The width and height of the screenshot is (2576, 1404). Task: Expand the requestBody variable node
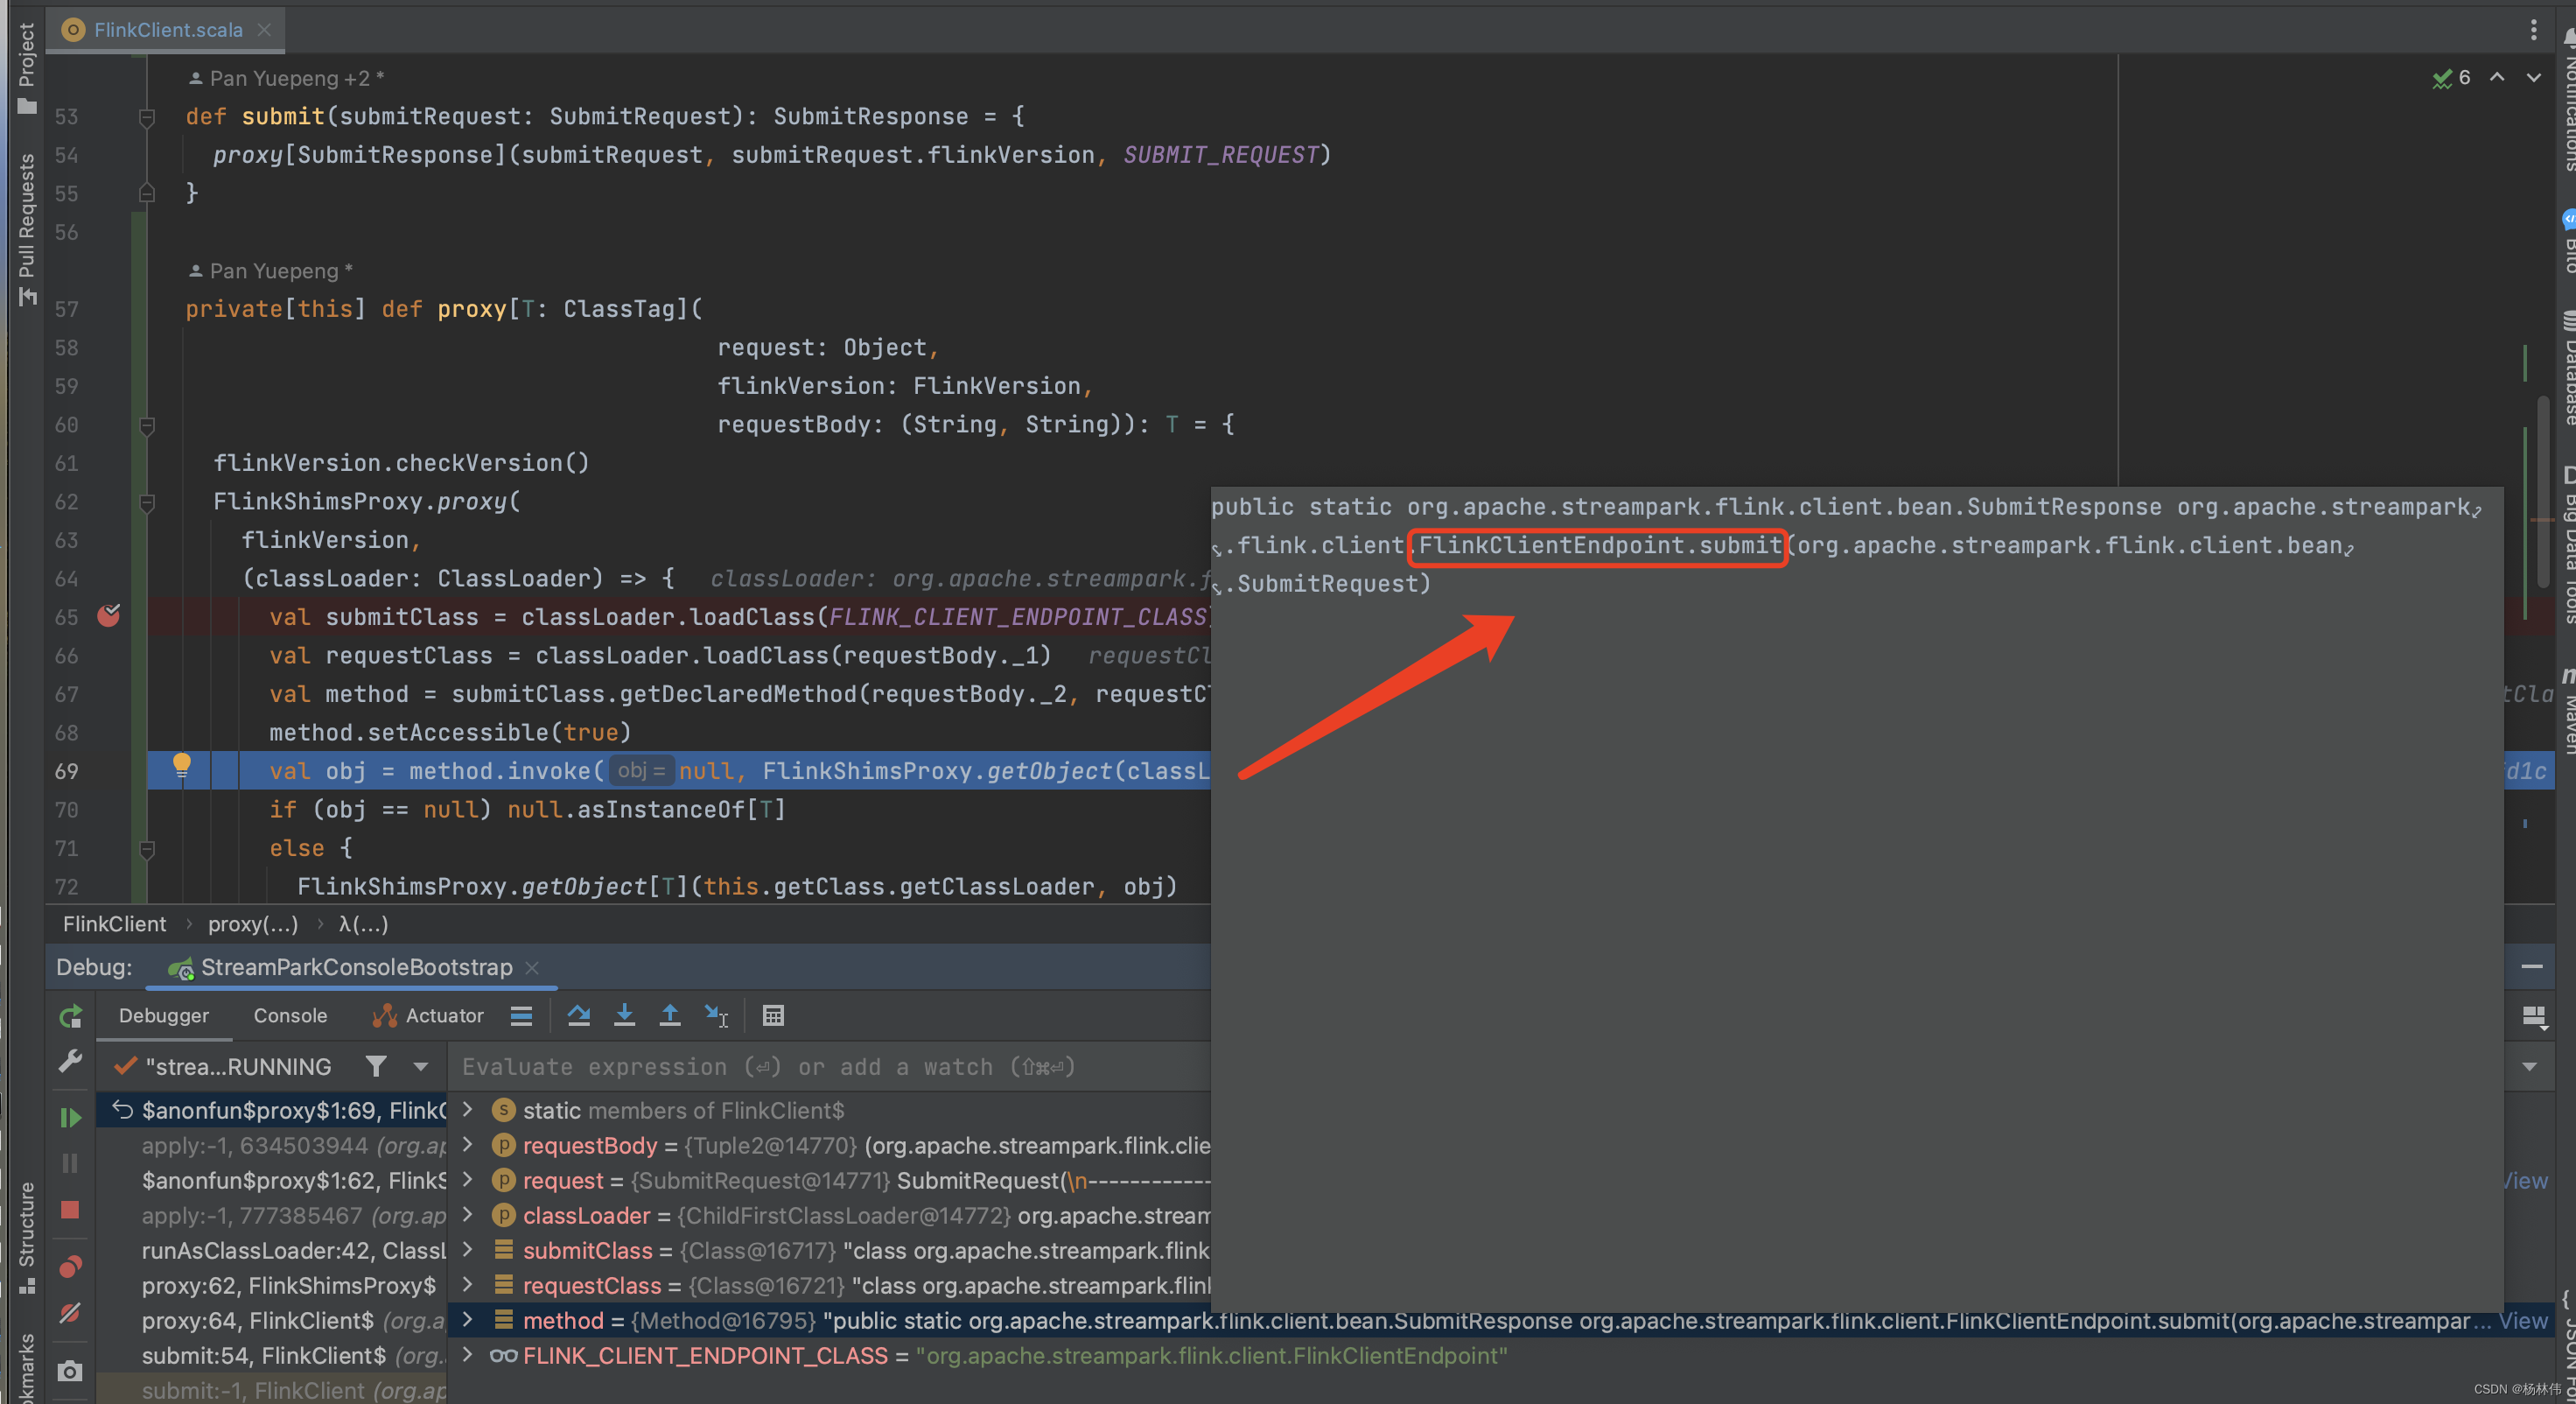(x=467, y=1145)
